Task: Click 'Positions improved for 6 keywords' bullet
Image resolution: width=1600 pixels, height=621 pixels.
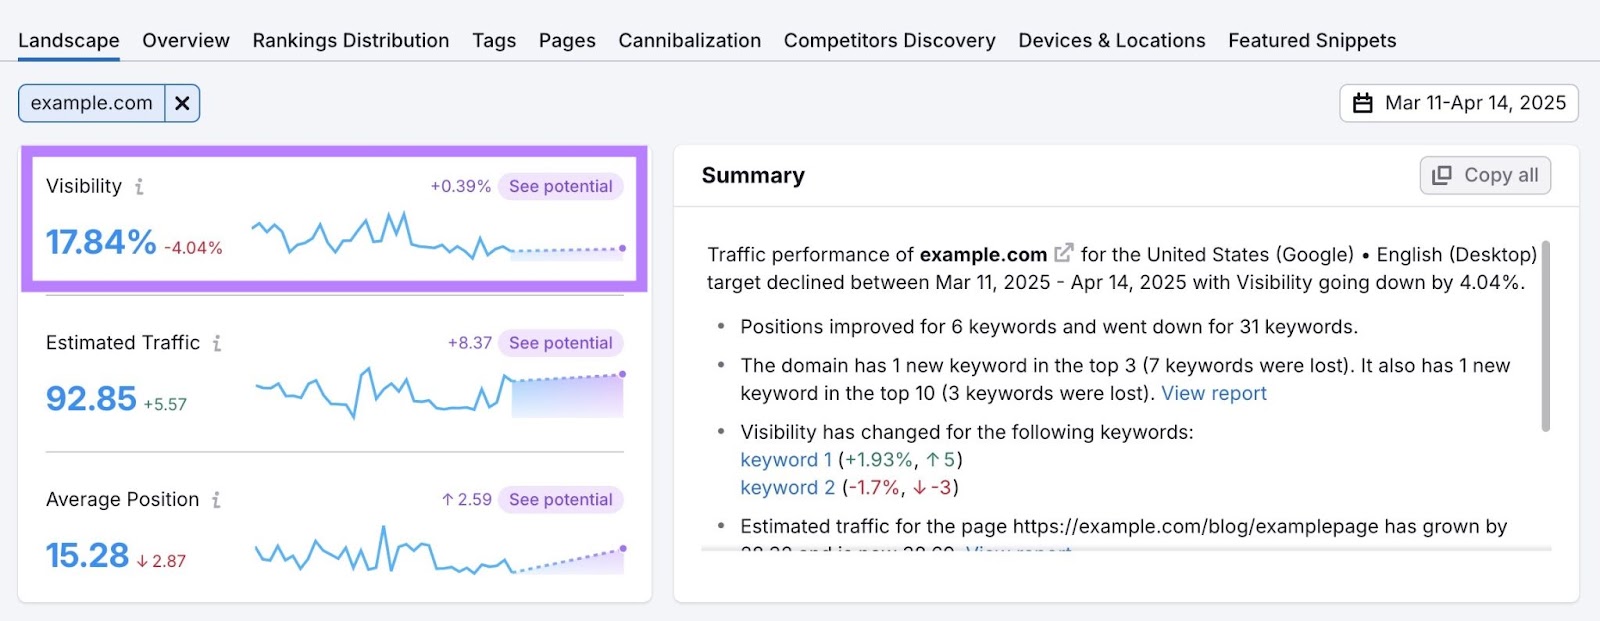Action: coord(1049,327)
